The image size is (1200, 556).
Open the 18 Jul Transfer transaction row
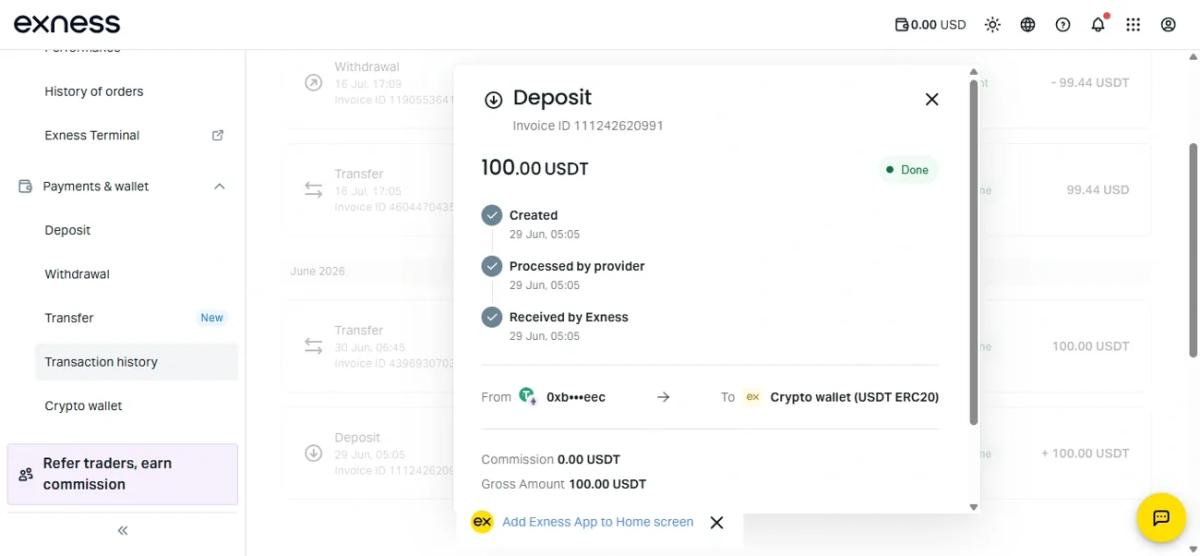[x=717, y=190]
